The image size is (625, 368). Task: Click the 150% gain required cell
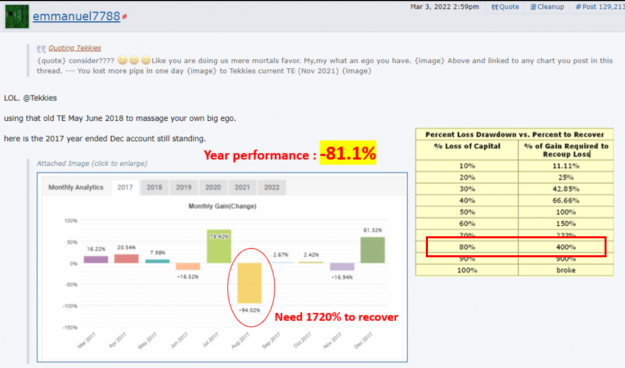point(566,224)
